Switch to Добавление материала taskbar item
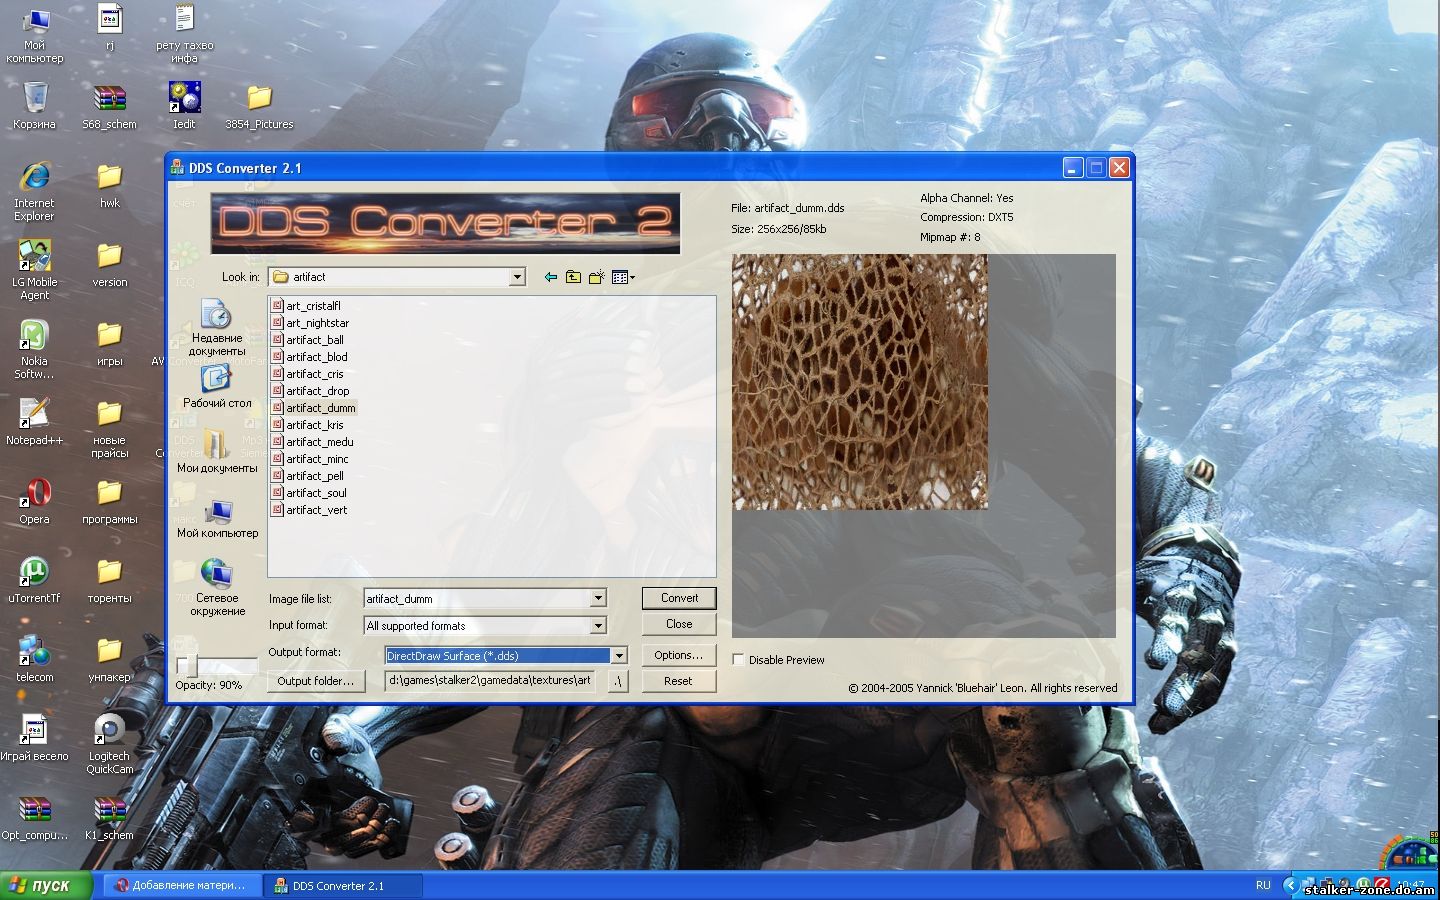1440x900 pixels. (180, 885)
